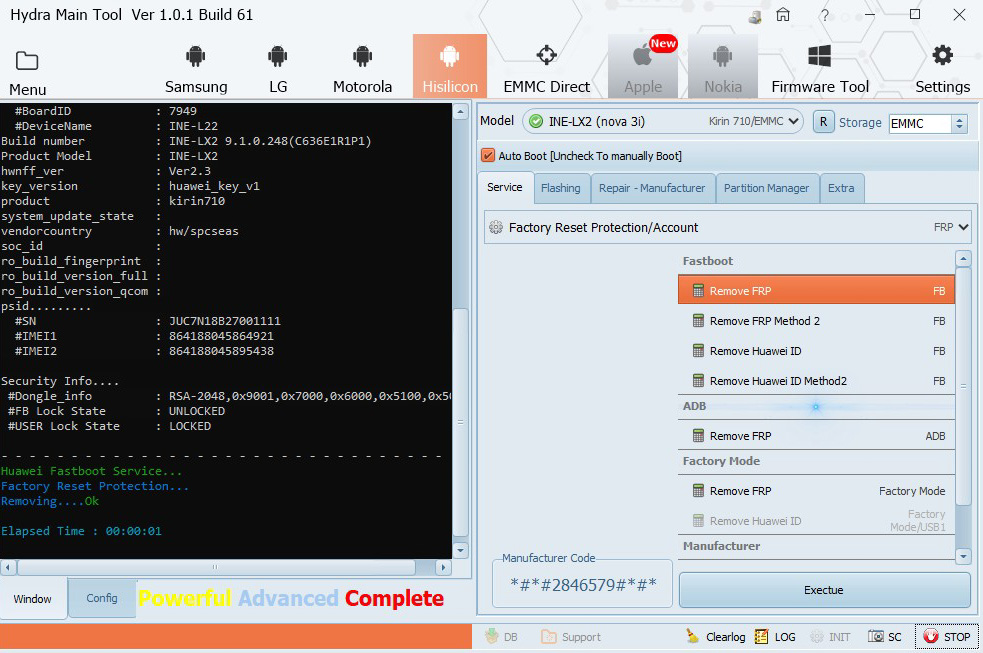The image size is (983, 653).
Task: Switch to the Config bottom tab
Action: pyautogui.click(x=102, y=598)
